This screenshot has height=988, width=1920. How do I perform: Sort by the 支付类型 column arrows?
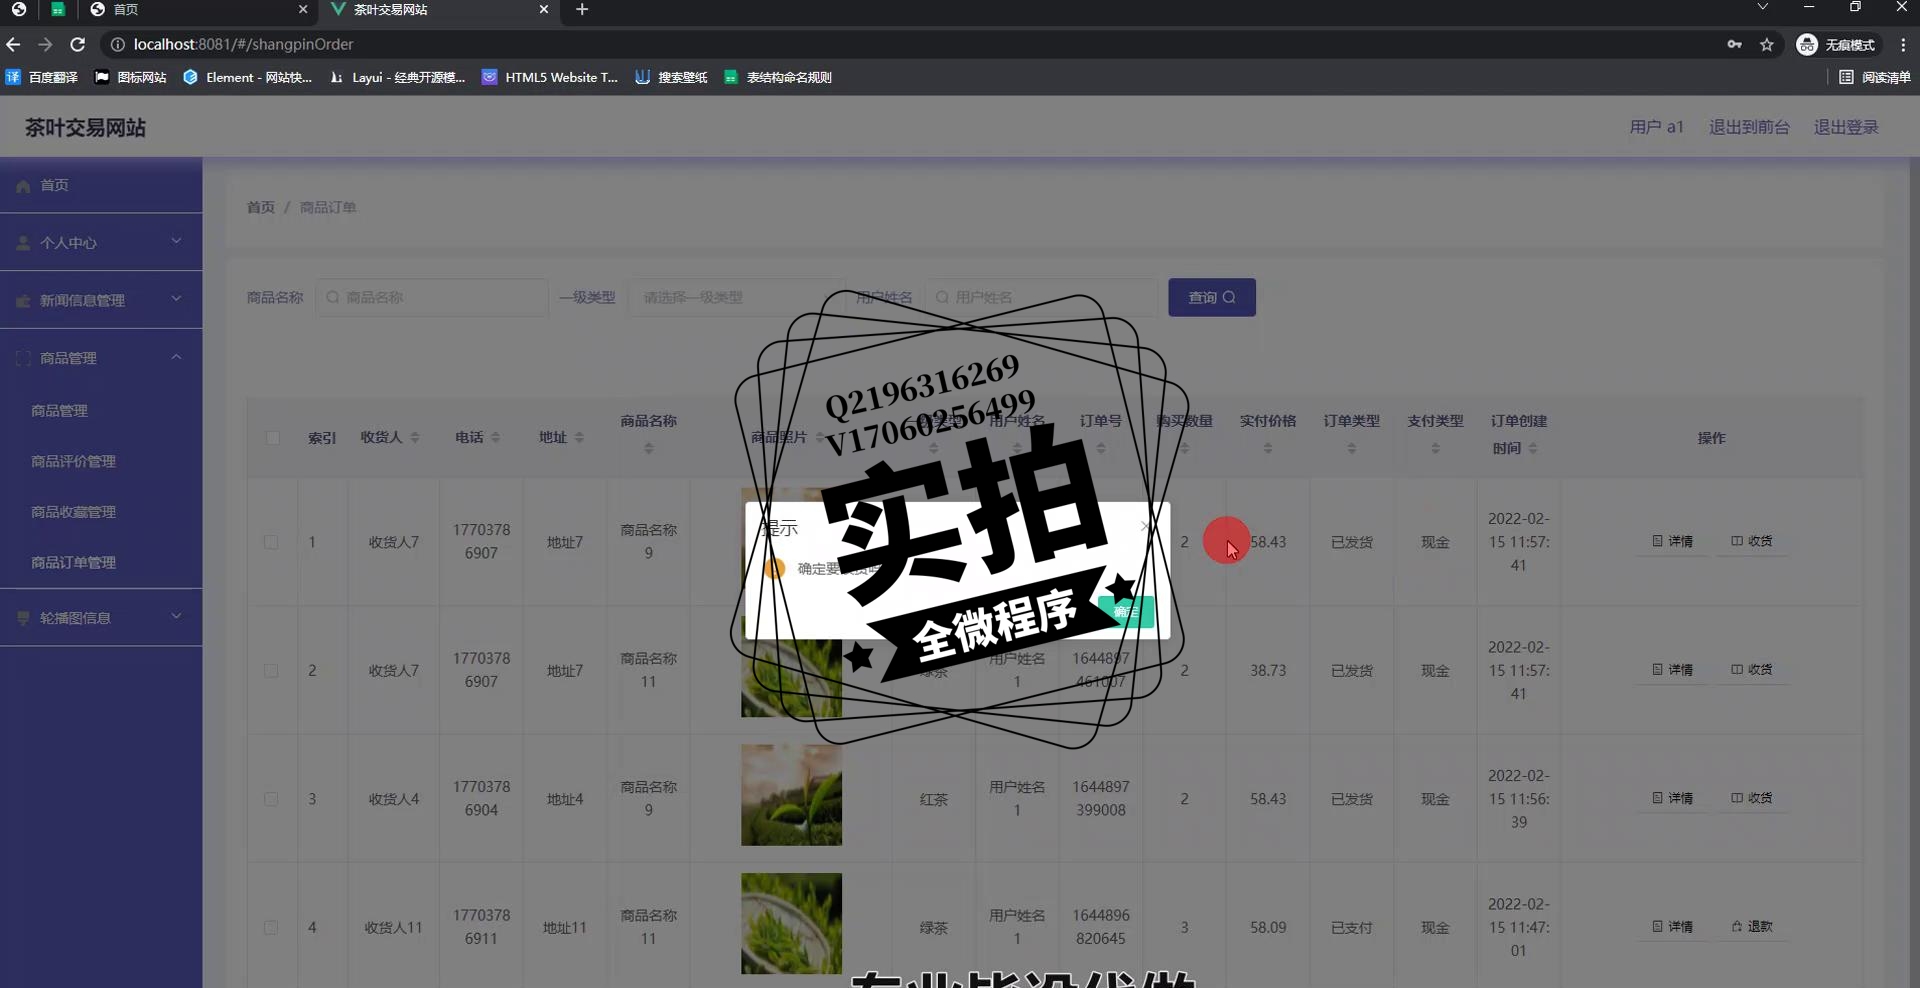click(1435, 449)
